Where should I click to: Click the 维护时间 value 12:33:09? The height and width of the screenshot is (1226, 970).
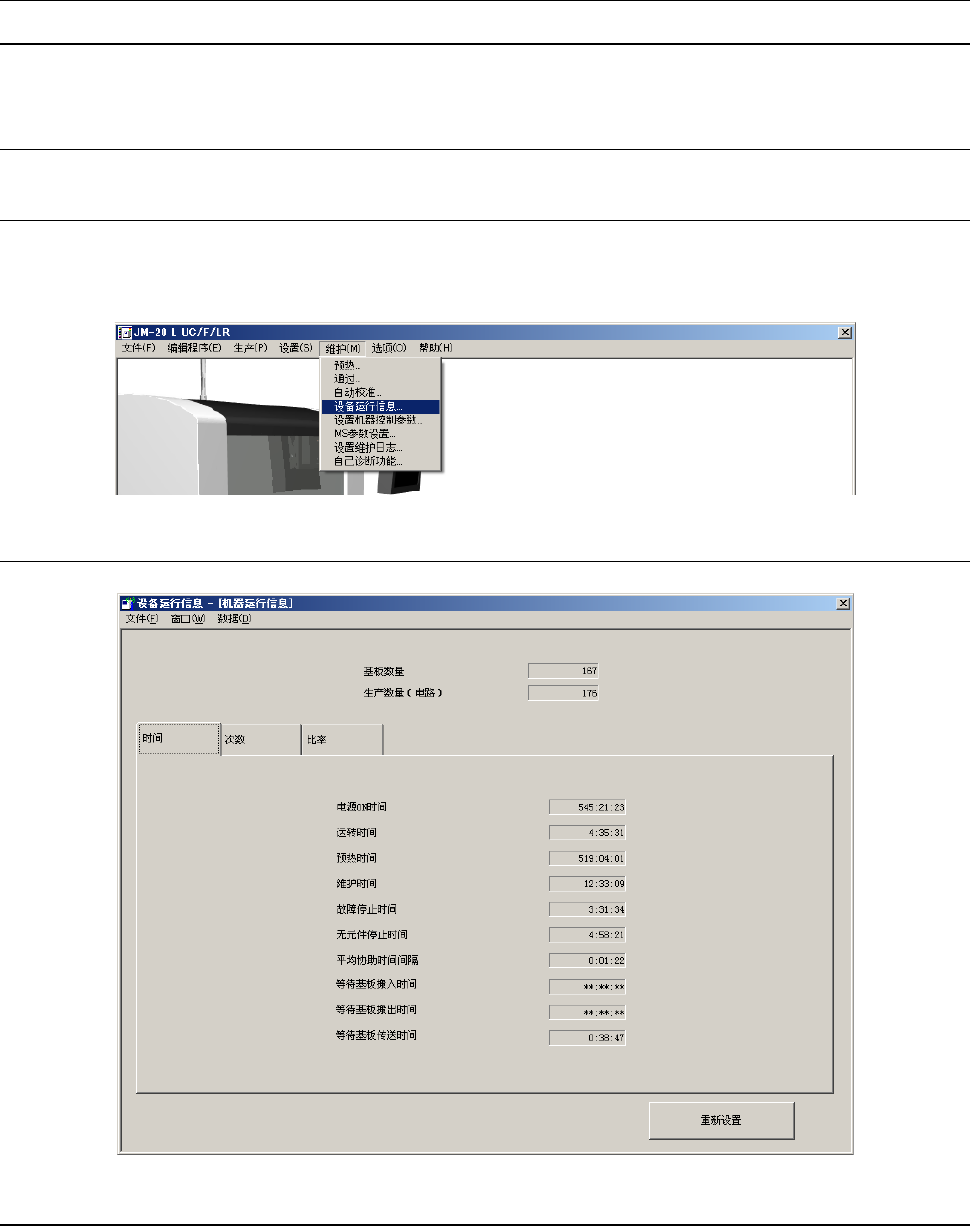587,884
